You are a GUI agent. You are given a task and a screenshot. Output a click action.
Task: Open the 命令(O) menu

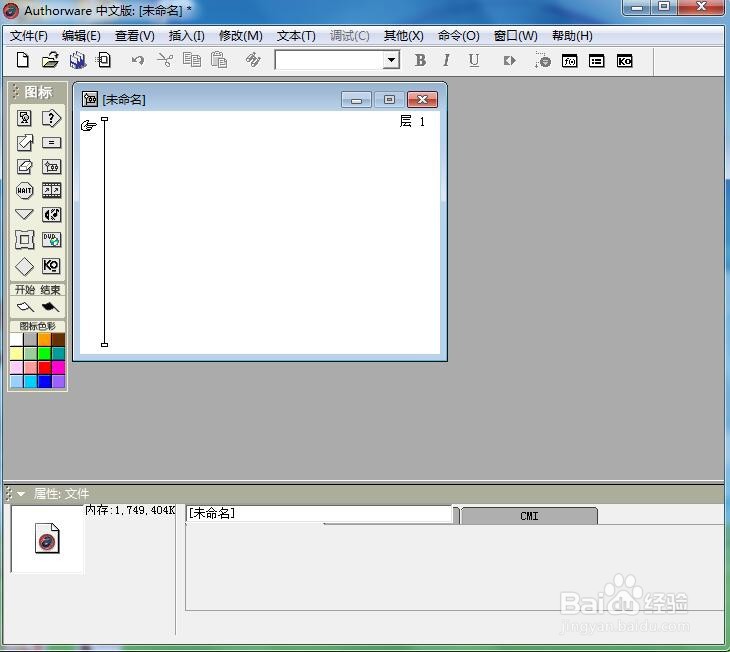tap(459, 36)
